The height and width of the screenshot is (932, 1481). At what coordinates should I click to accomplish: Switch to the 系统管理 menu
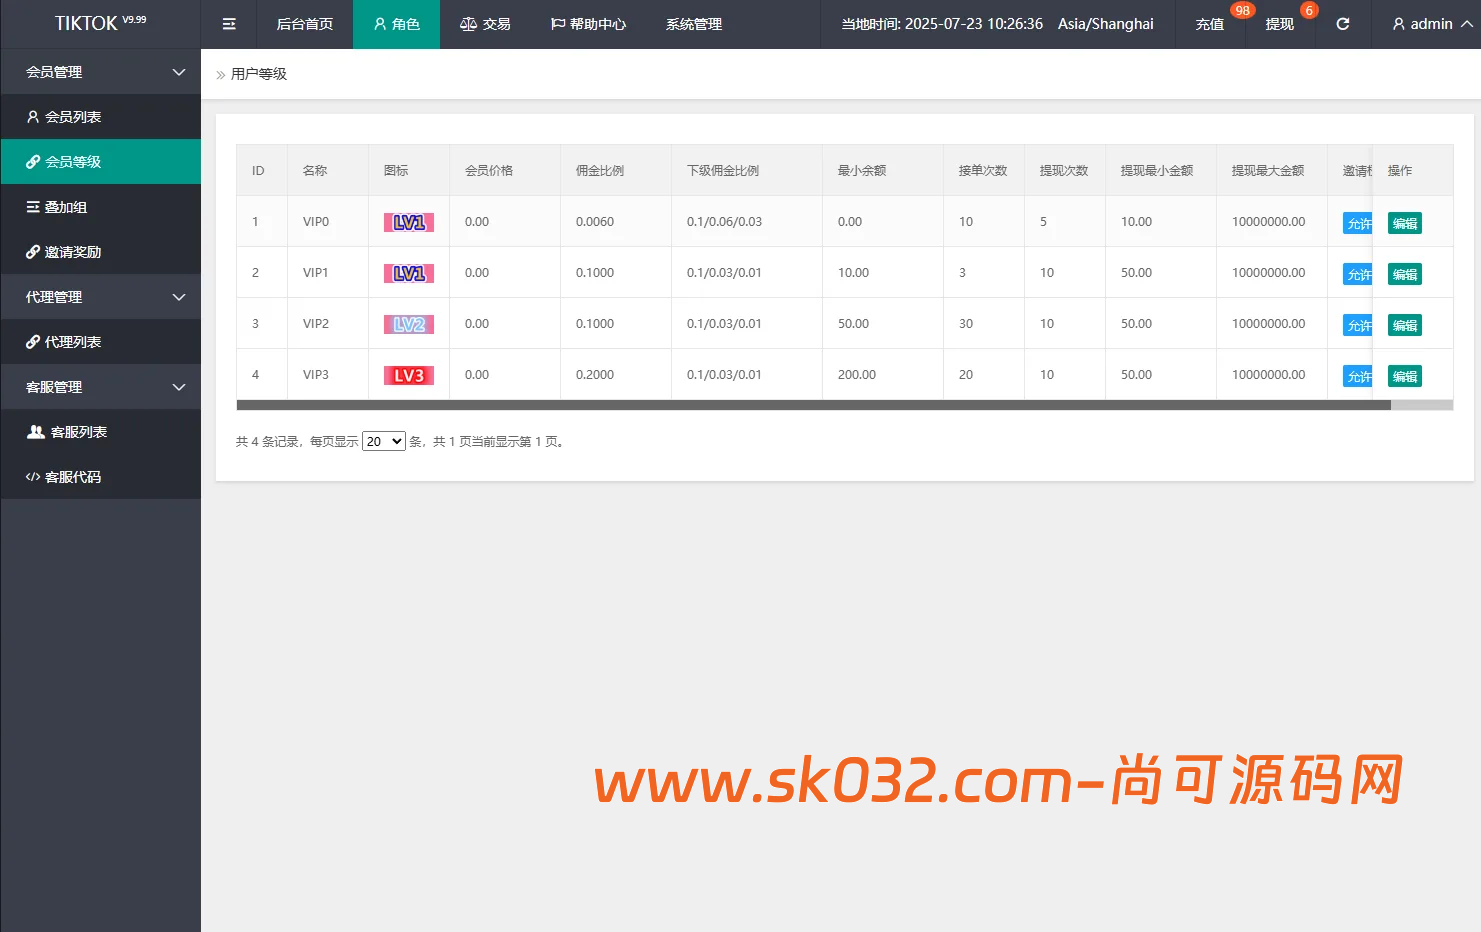click(692, 24)
